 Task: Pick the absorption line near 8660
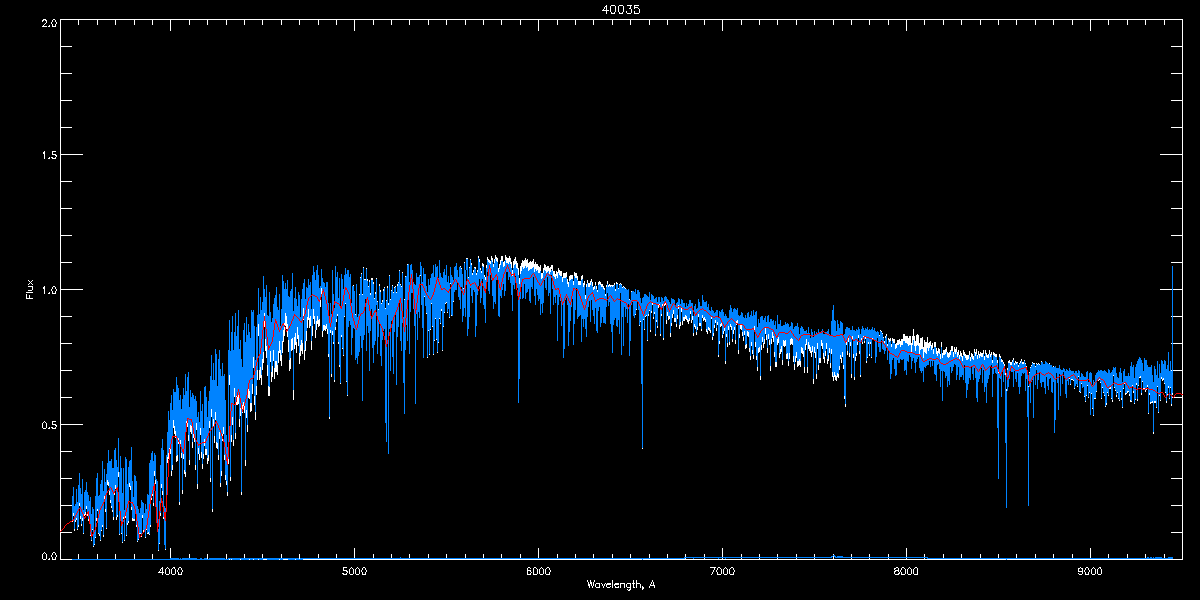click(1027, 440)
